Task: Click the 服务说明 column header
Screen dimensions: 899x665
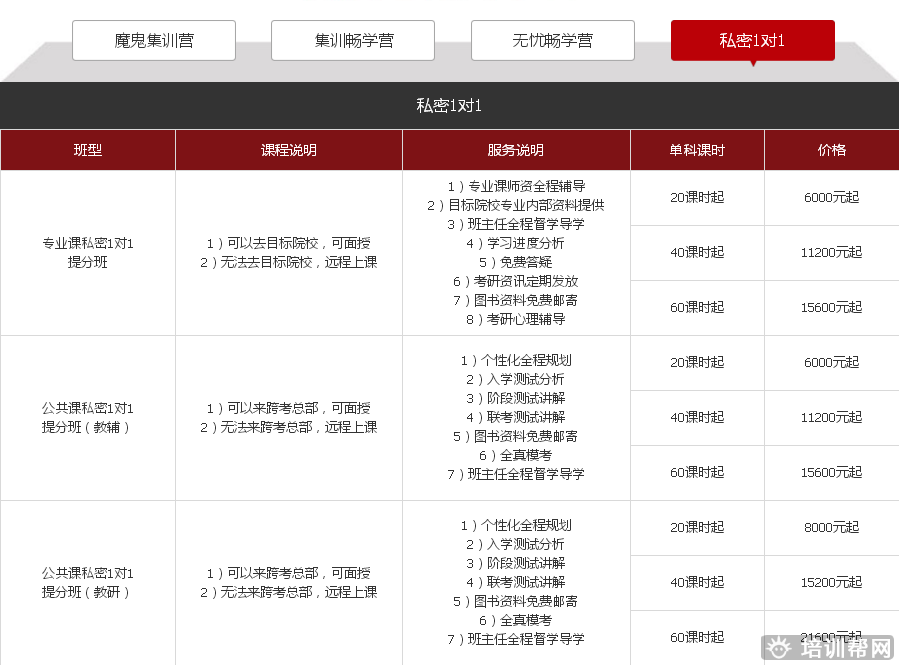Action: click(x=516, y=150)
